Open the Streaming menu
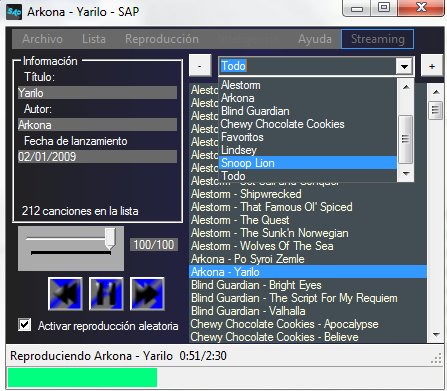The width and height of the screenshot is (447, 391). point(378,39)
